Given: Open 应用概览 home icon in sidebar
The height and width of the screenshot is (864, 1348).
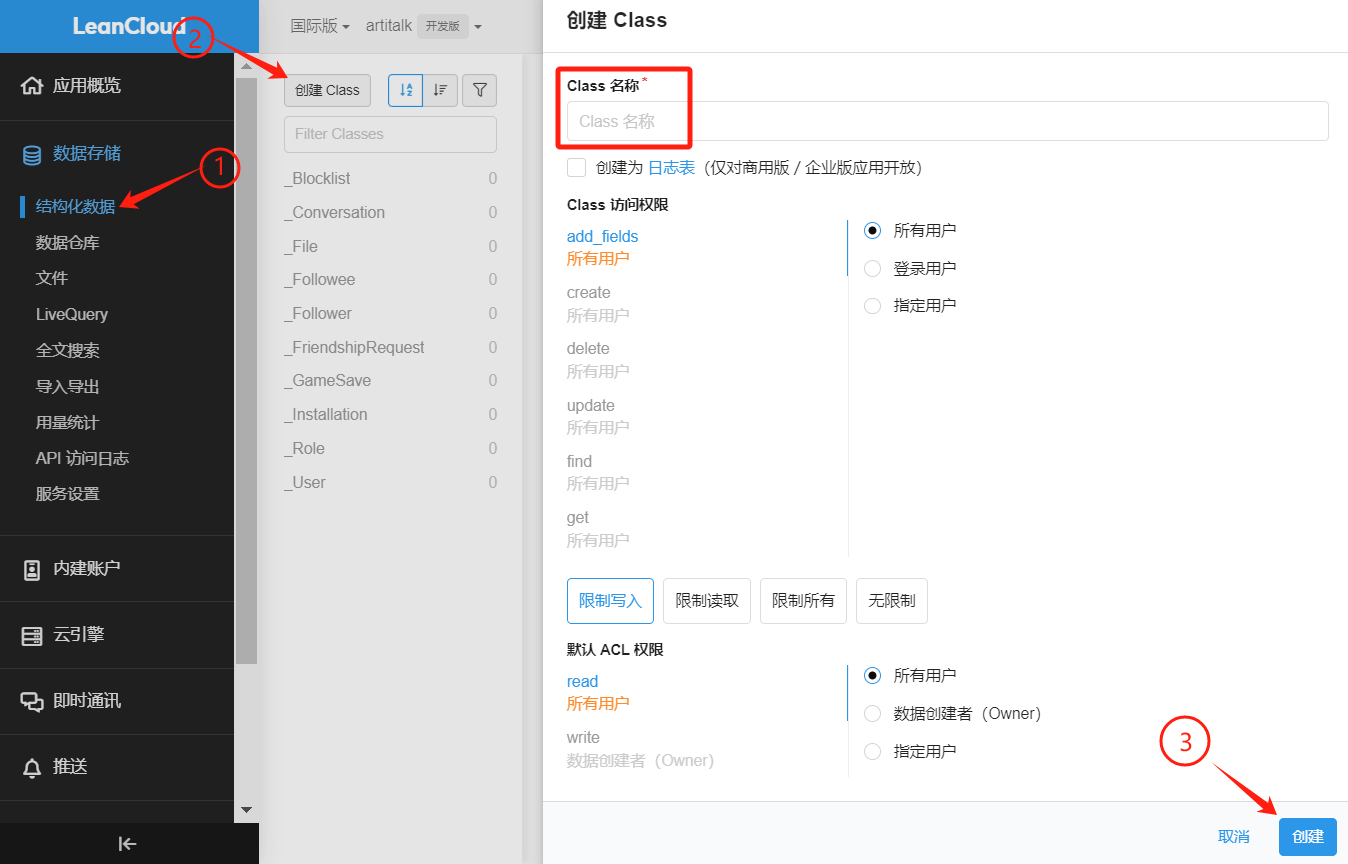Looking at the screenshot, I should tap(32, 85).
